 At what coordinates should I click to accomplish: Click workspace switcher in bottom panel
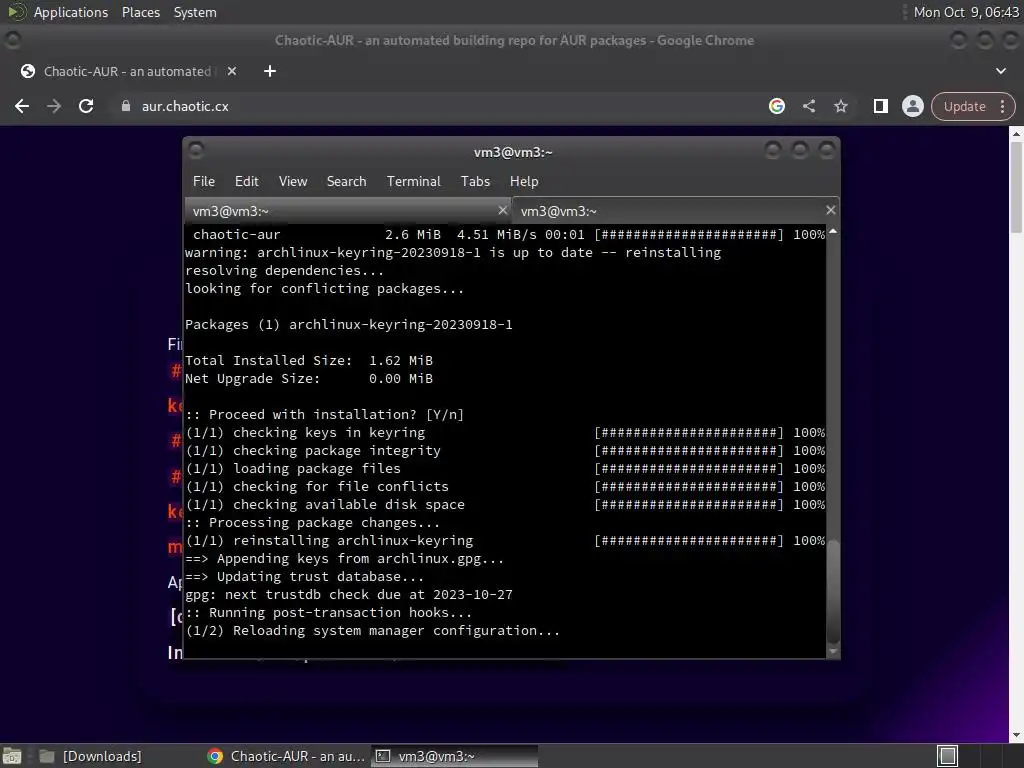[948, 756]
